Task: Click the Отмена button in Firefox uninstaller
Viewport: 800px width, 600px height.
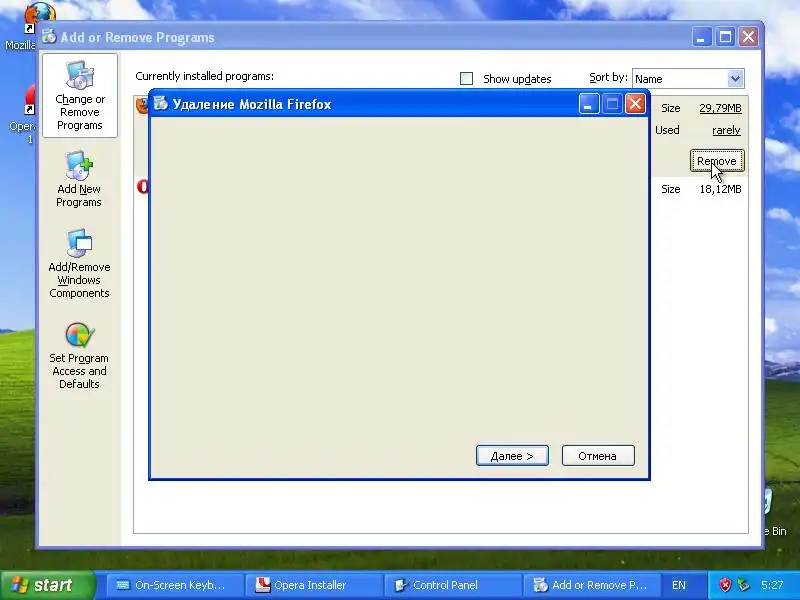Action: [598, 456]
